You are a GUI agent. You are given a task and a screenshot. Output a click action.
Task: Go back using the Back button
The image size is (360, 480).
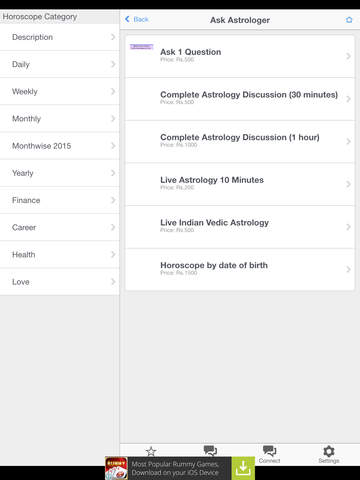tap(136, 19)
